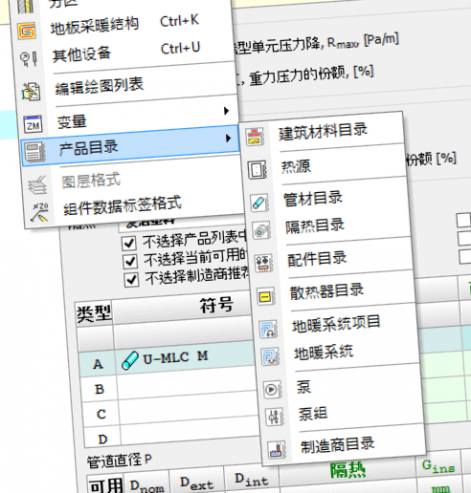Click the 热源 heat source icon
The width and height of the screenshot is (471, 493).
[257, 169]
